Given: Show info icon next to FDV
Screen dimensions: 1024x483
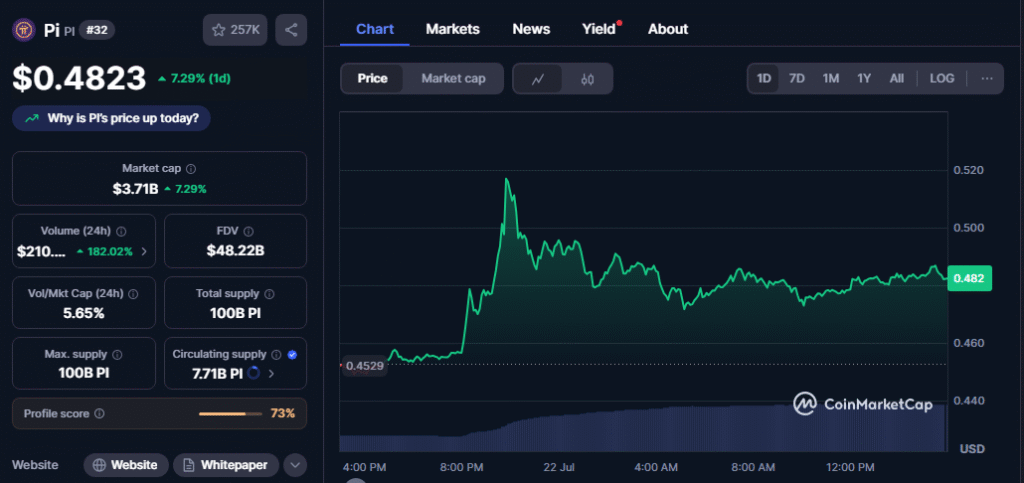Looking at the screenshot, I should (x=248, y=231).
